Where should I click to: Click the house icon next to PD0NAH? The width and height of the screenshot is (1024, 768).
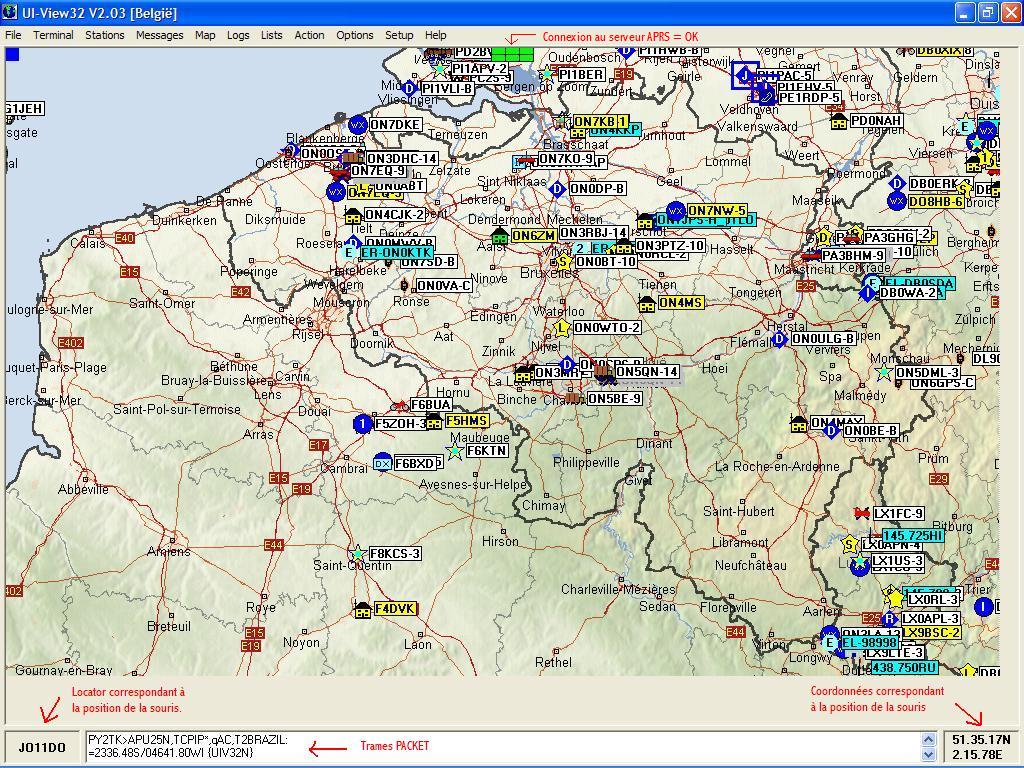839,121
